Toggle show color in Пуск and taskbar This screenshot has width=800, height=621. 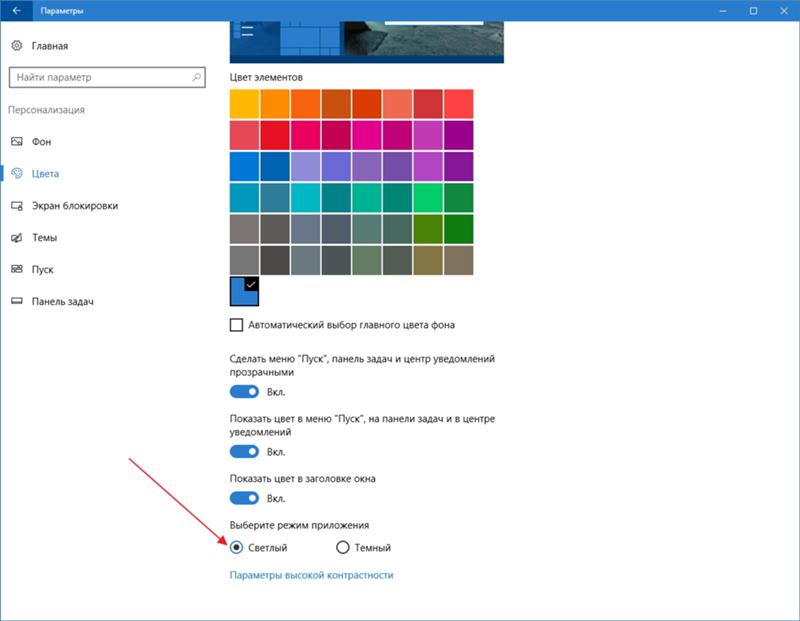[x=244, y=452]
